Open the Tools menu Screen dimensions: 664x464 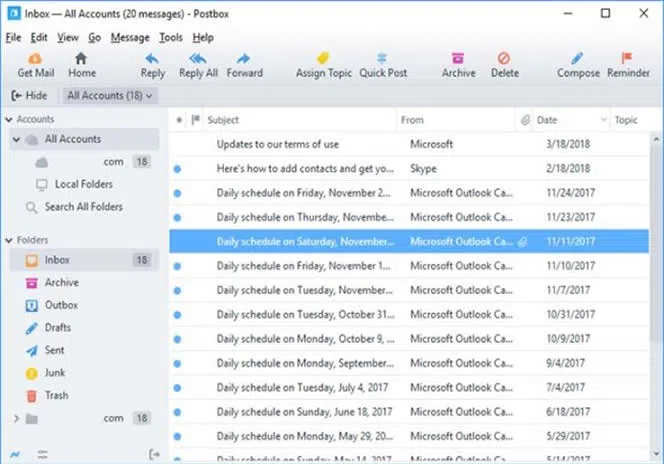(x=171, y=37)
